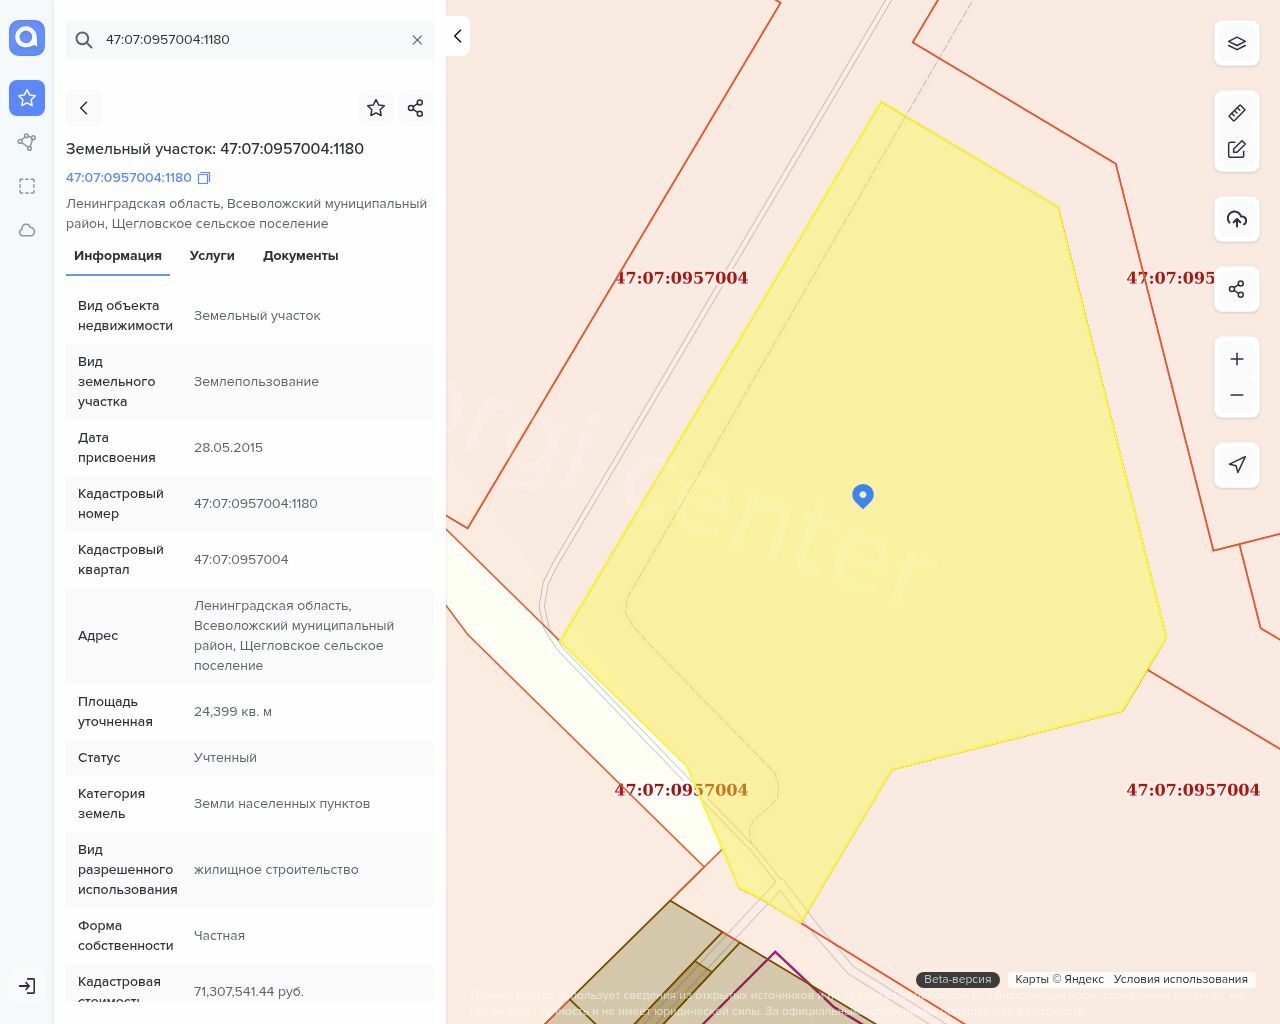Image resolution: width=1280 pixels, height=1024 pixels.
Task: Switch to the Услуги tab
Action: coord(212,256)
